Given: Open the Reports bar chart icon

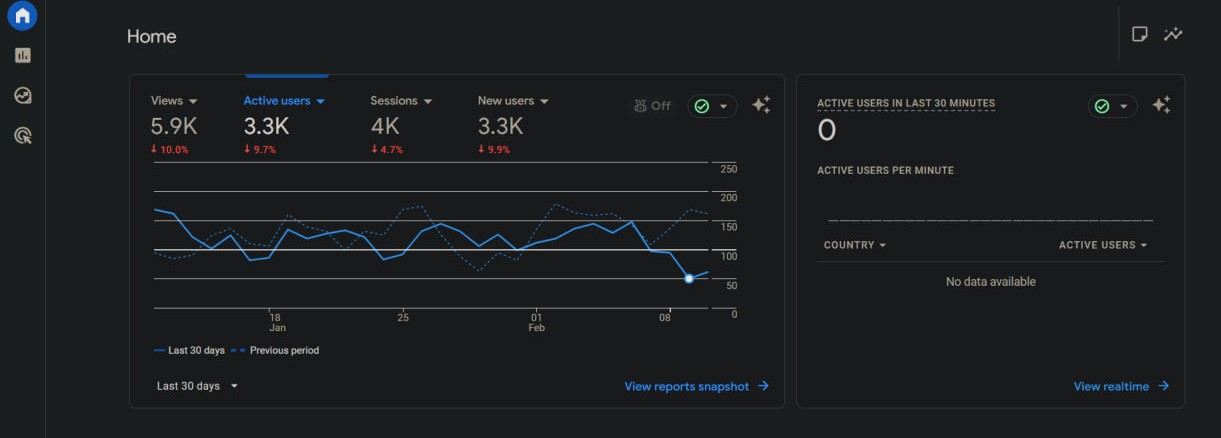Looking at the screenshot, I should 22,55.
